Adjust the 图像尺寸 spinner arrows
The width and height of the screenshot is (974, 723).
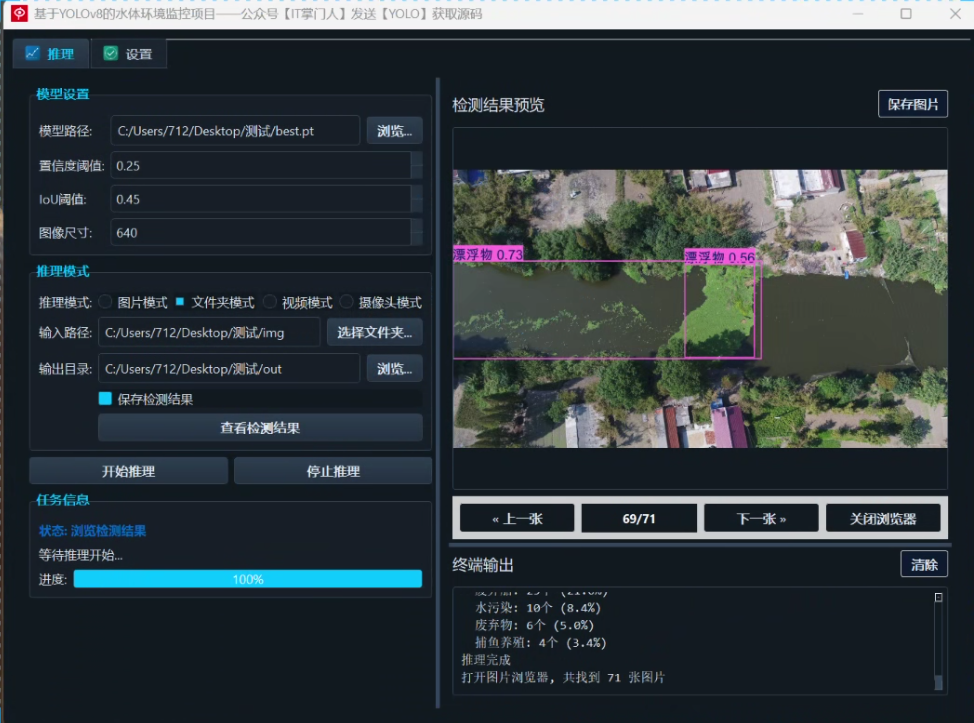click(x=417, y=233)
